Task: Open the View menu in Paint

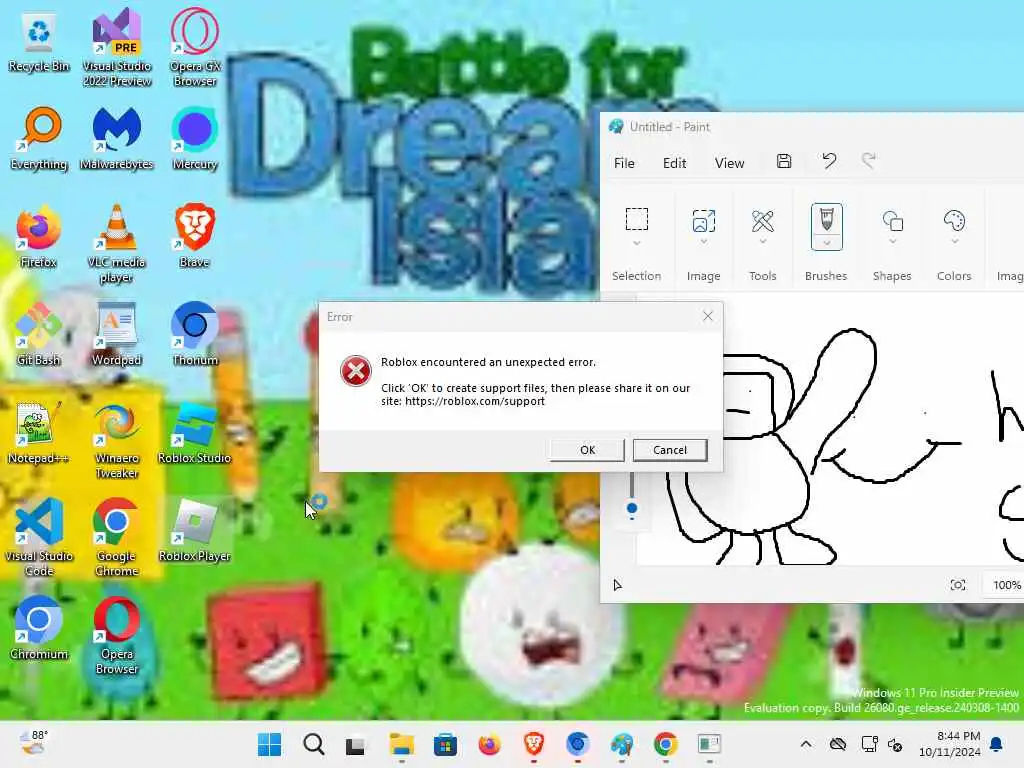Action: (729, 163)
